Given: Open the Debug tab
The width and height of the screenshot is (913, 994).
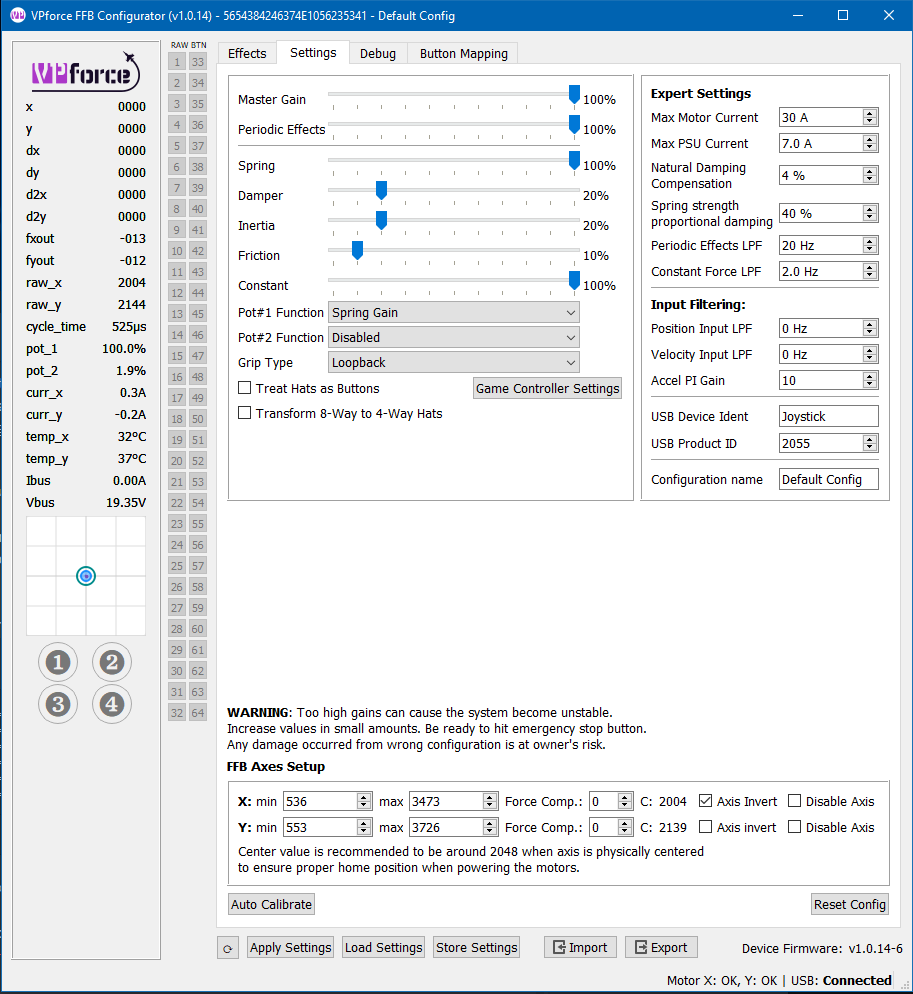Looking at the screenshot, I should [378, 53].
